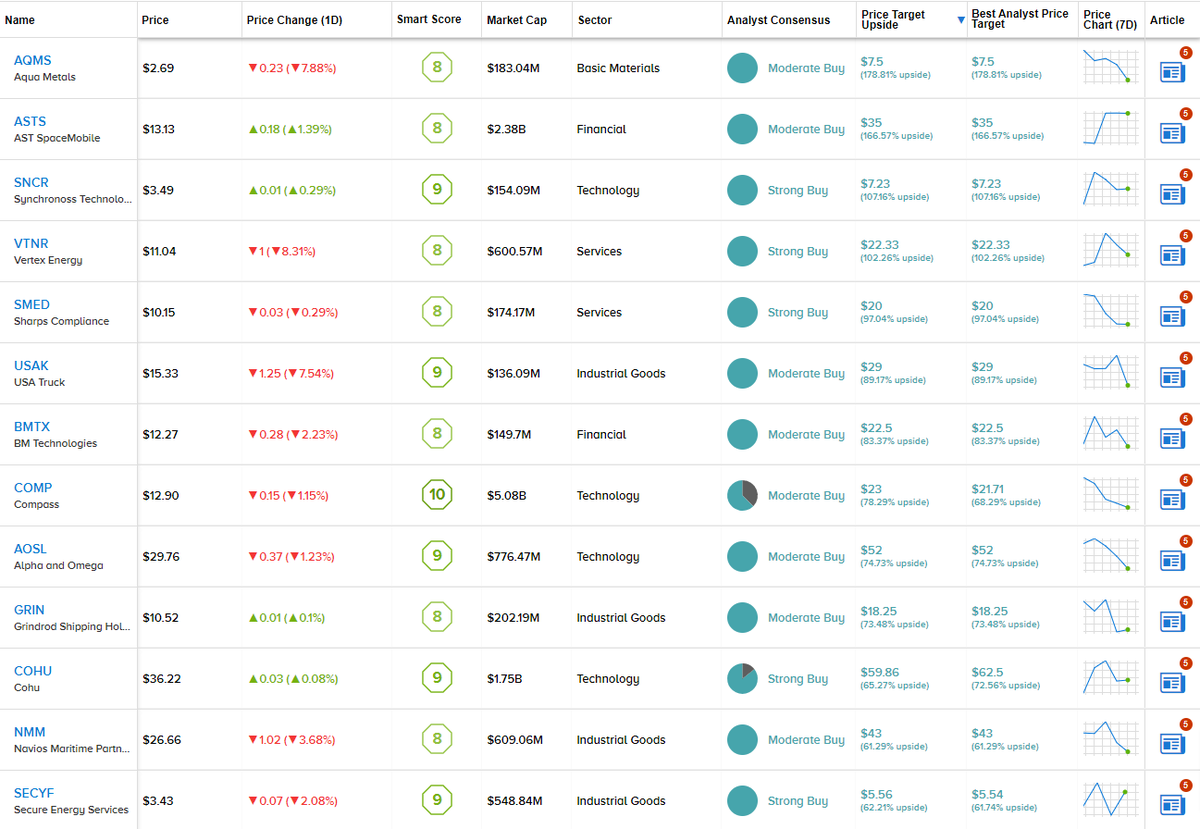The height and width of the screenshot is (829, 1200).
Task: Open the SECYF ticker link
Action: tap(33, 792)
